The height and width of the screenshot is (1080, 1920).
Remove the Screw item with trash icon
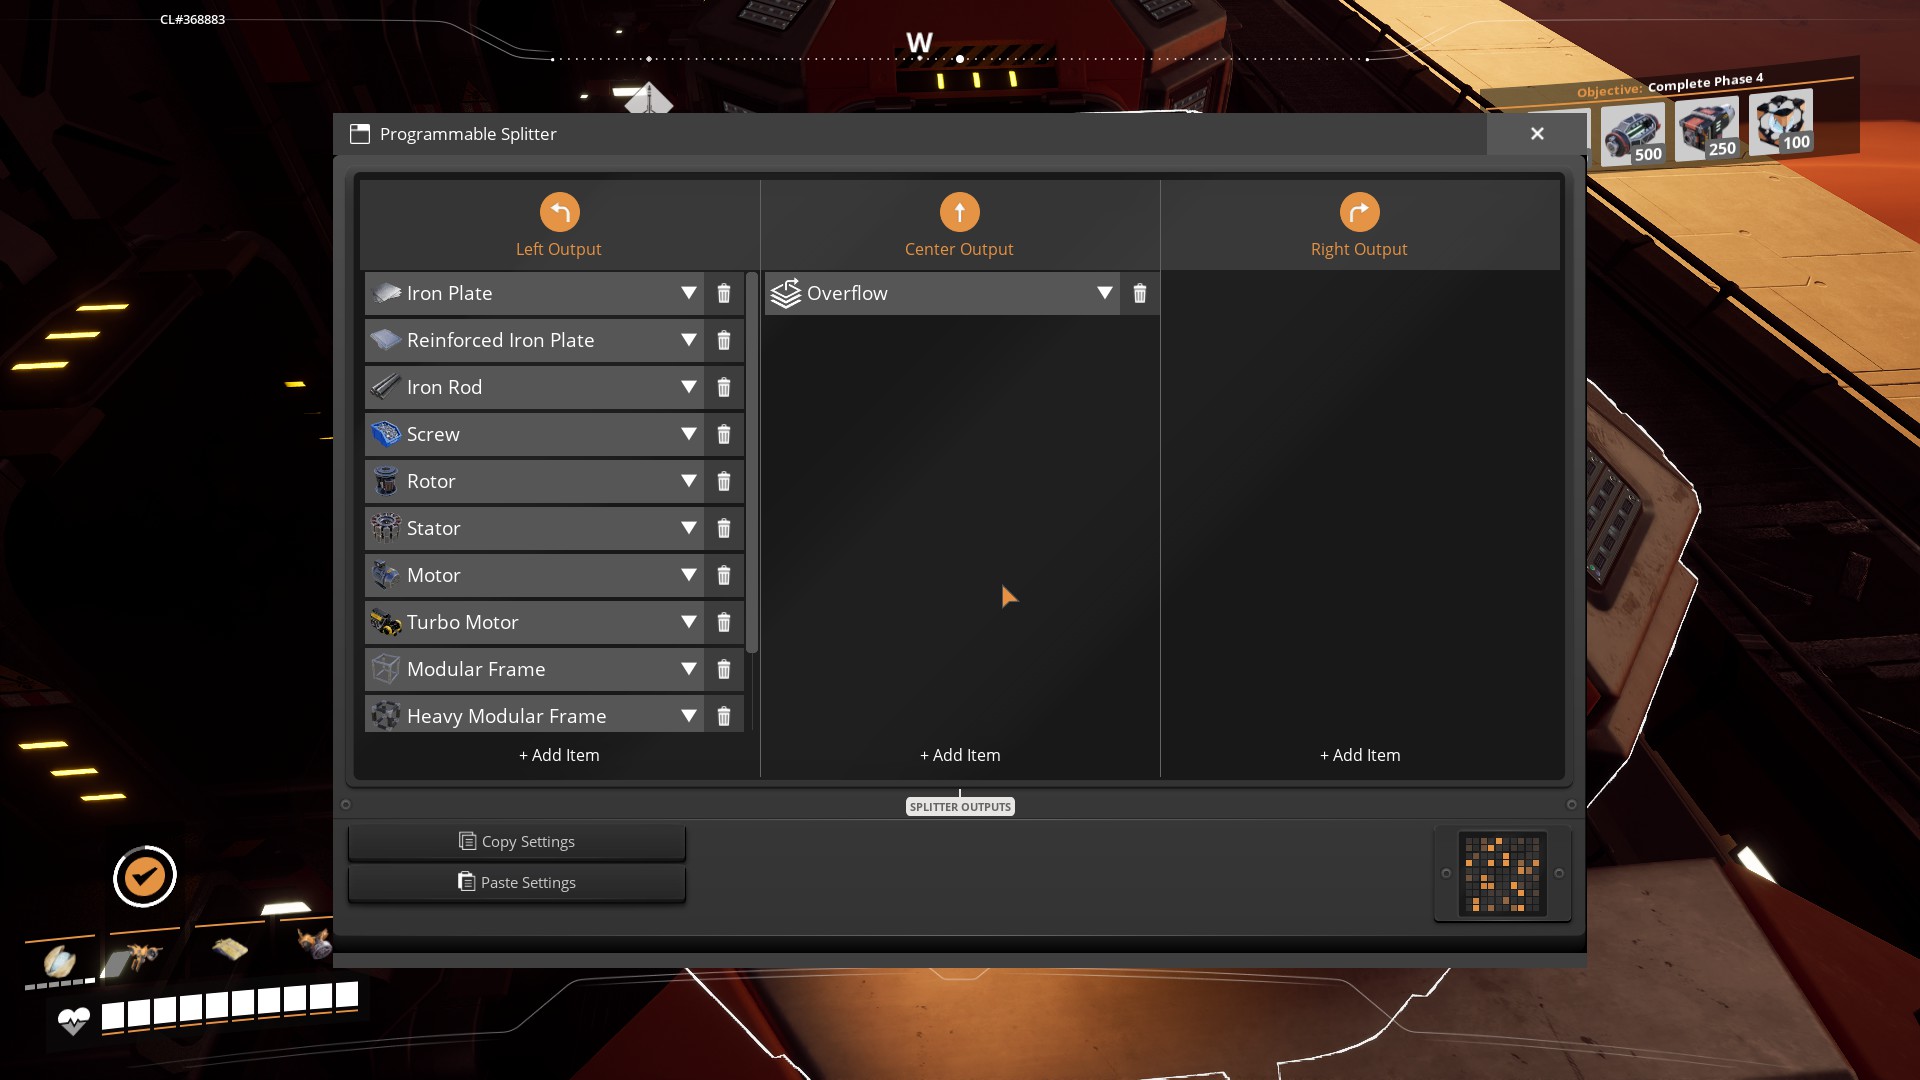pos(723,435)
